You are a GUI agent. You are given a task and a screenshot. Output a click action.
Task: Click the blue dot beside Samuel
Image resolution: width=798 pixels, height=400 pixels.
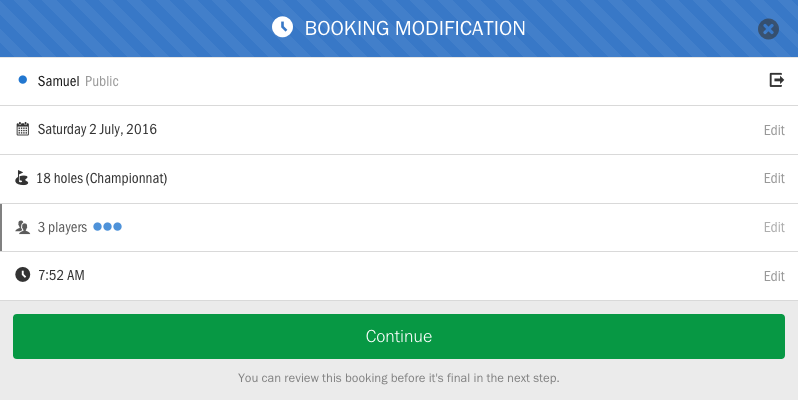click(x=22, y=80)
